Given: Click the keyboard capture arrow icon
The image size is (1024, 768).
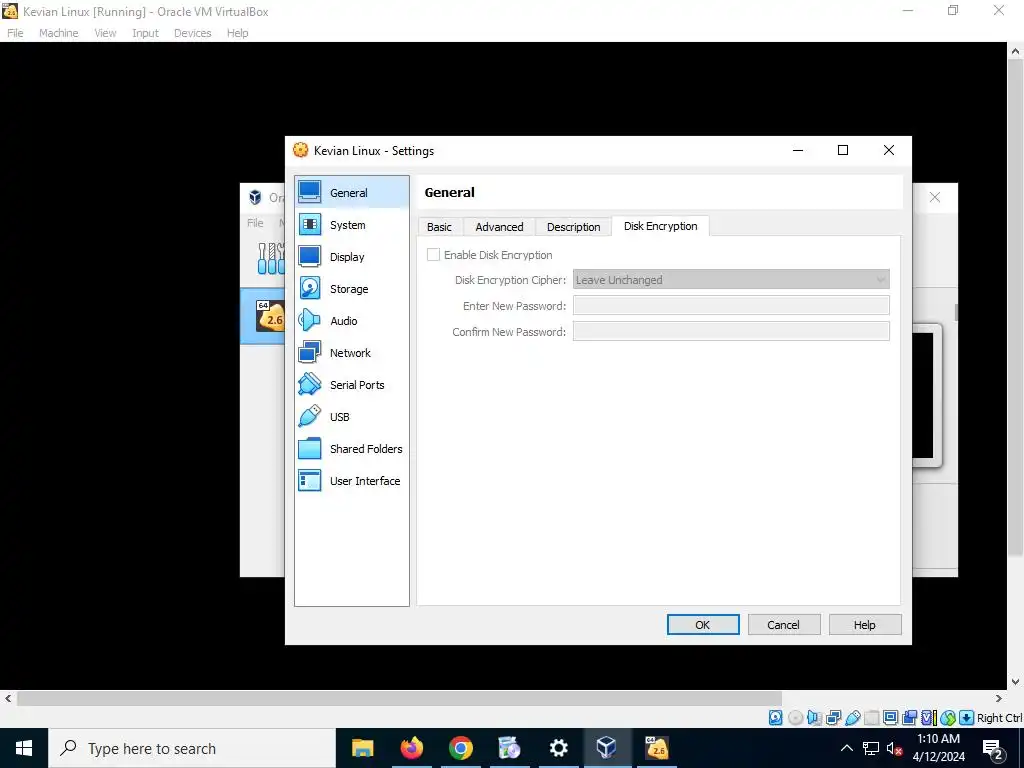Looking at the screenshot, I should [x=967, y=718].
